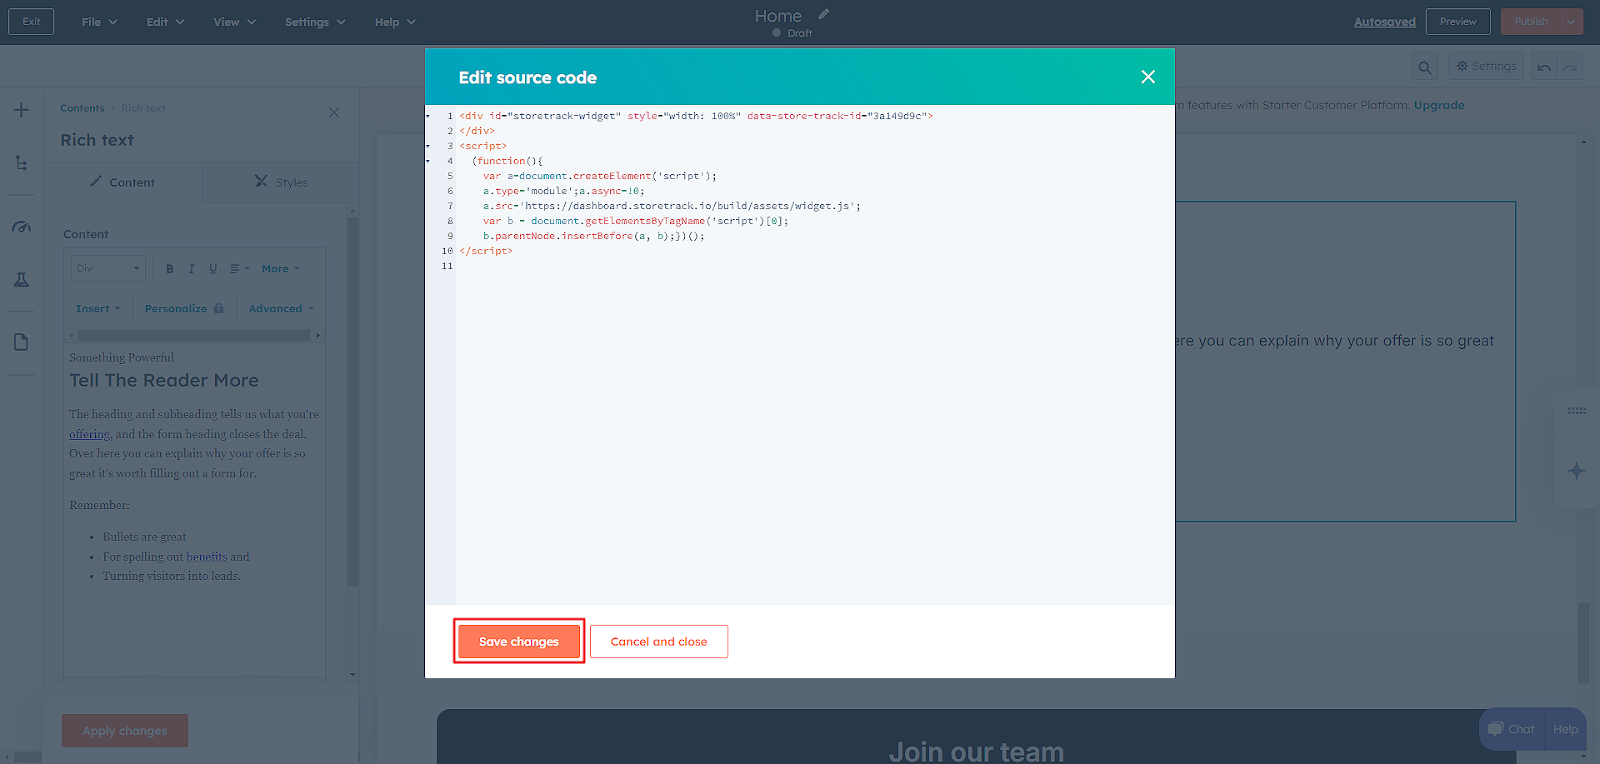
Task: Click the redo arrow icon
Action: [1571, 67]
